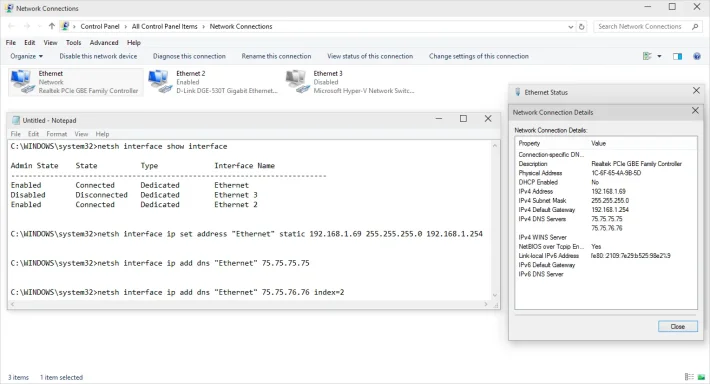Screen dimensions: 710x384
Task: Click Notepad horizontal scrollbar right arrow
Action: pos(486,304)
